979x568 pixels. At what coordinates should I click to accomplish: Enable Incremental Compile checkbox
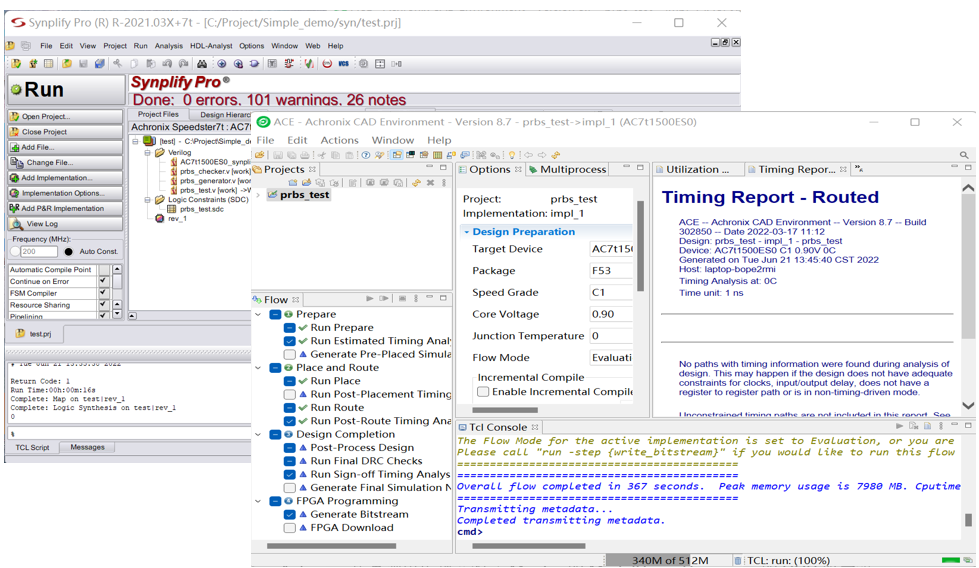pyautogui.click(x=483, y=392)
